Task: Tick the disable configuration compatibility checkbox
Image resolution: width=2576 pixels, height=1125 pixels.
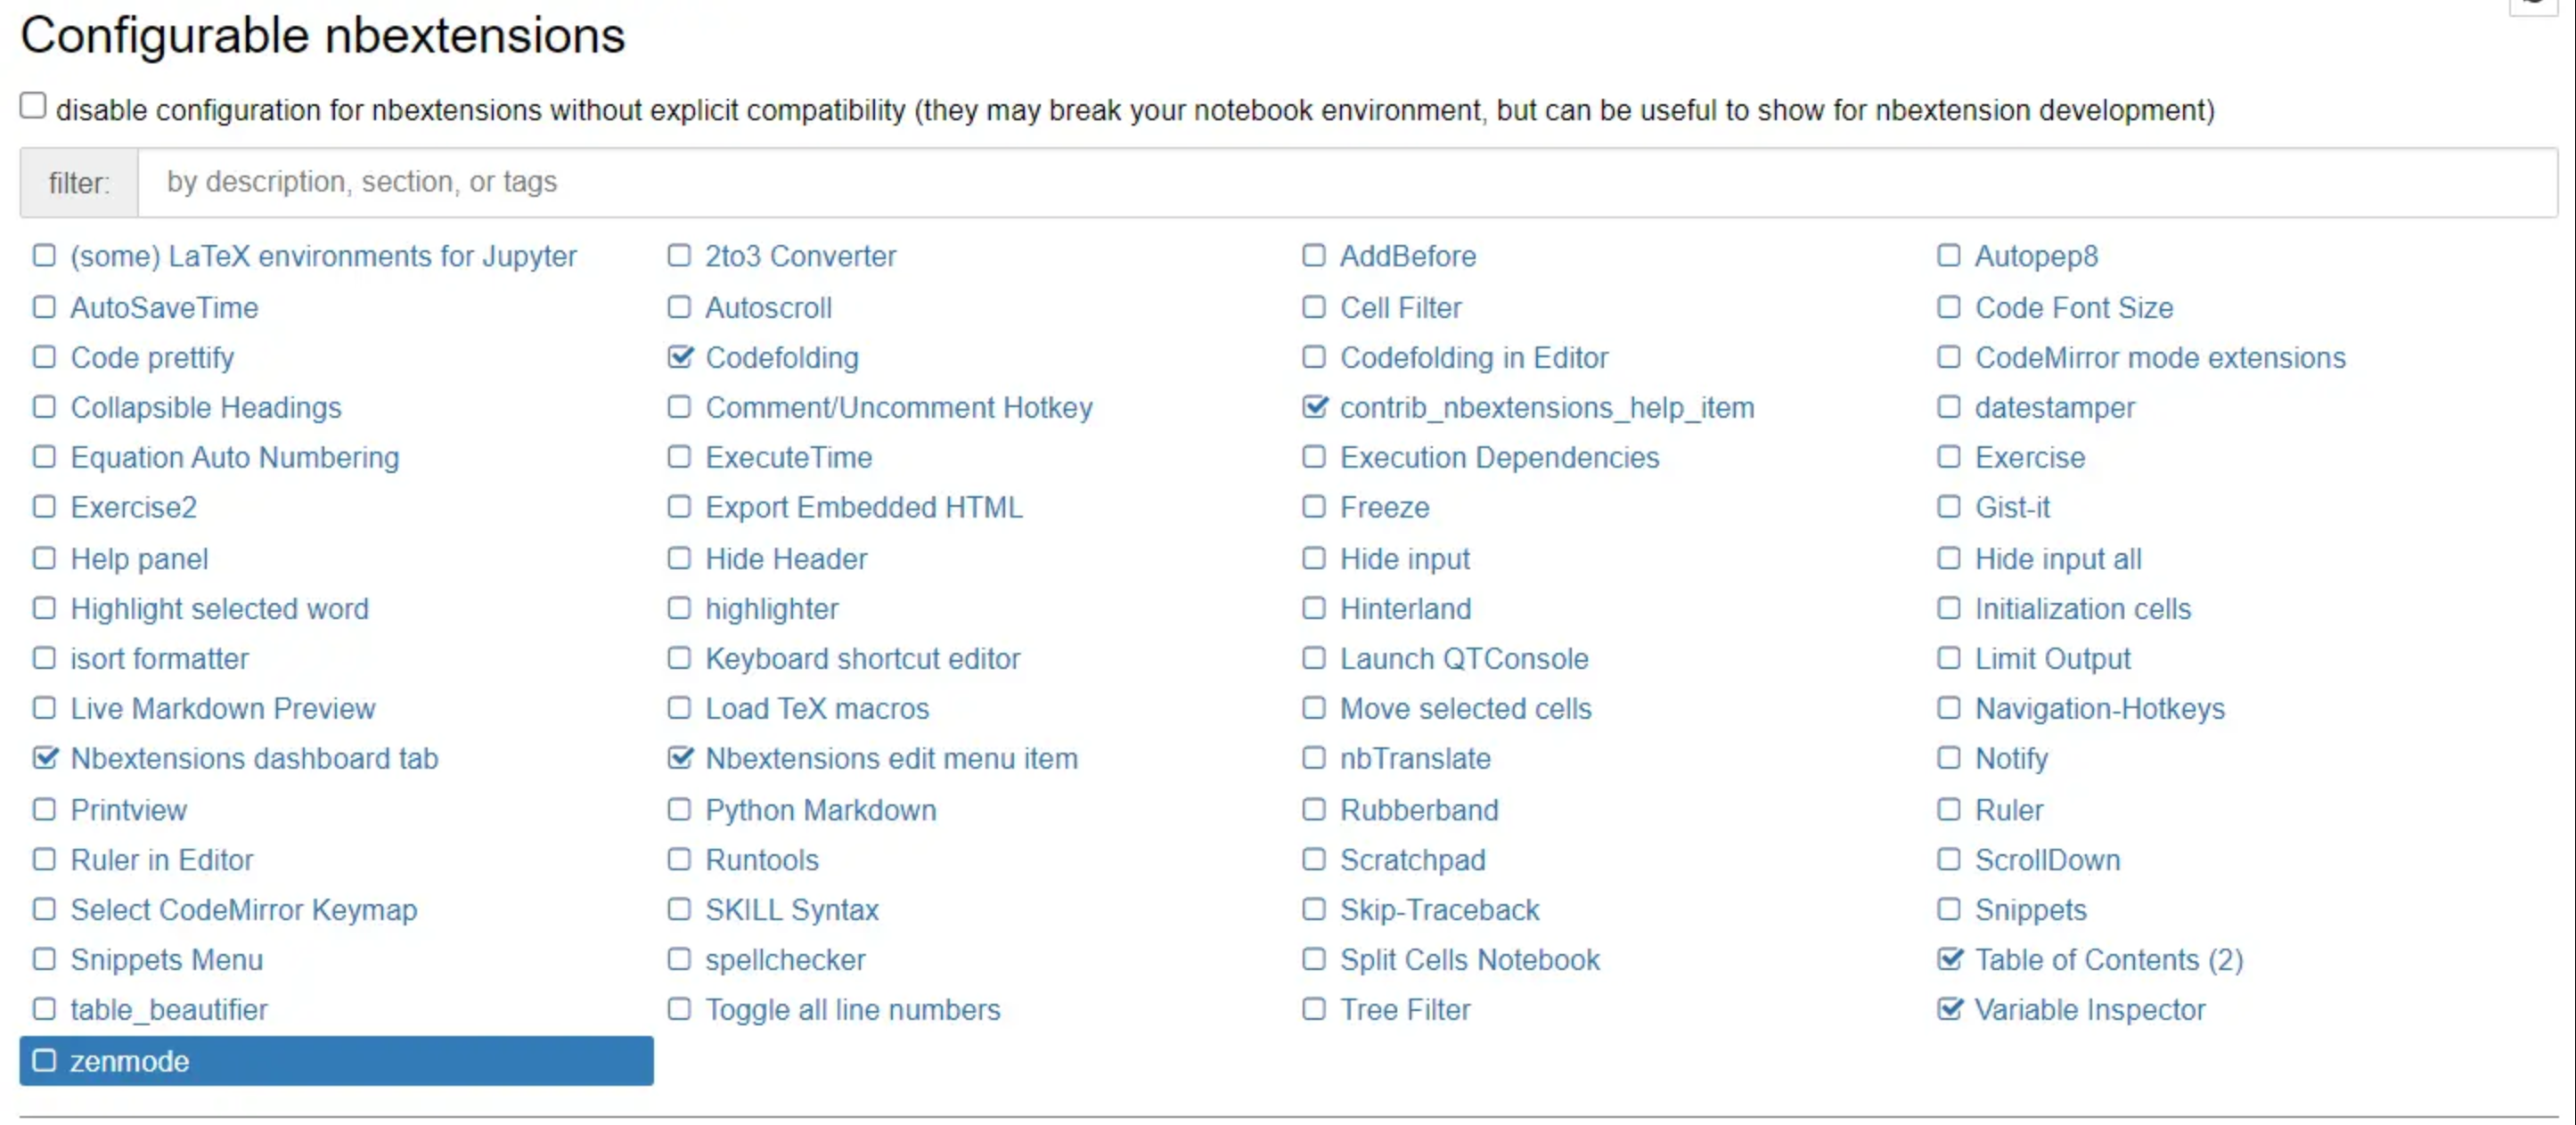Action: [x=33, y=106]
